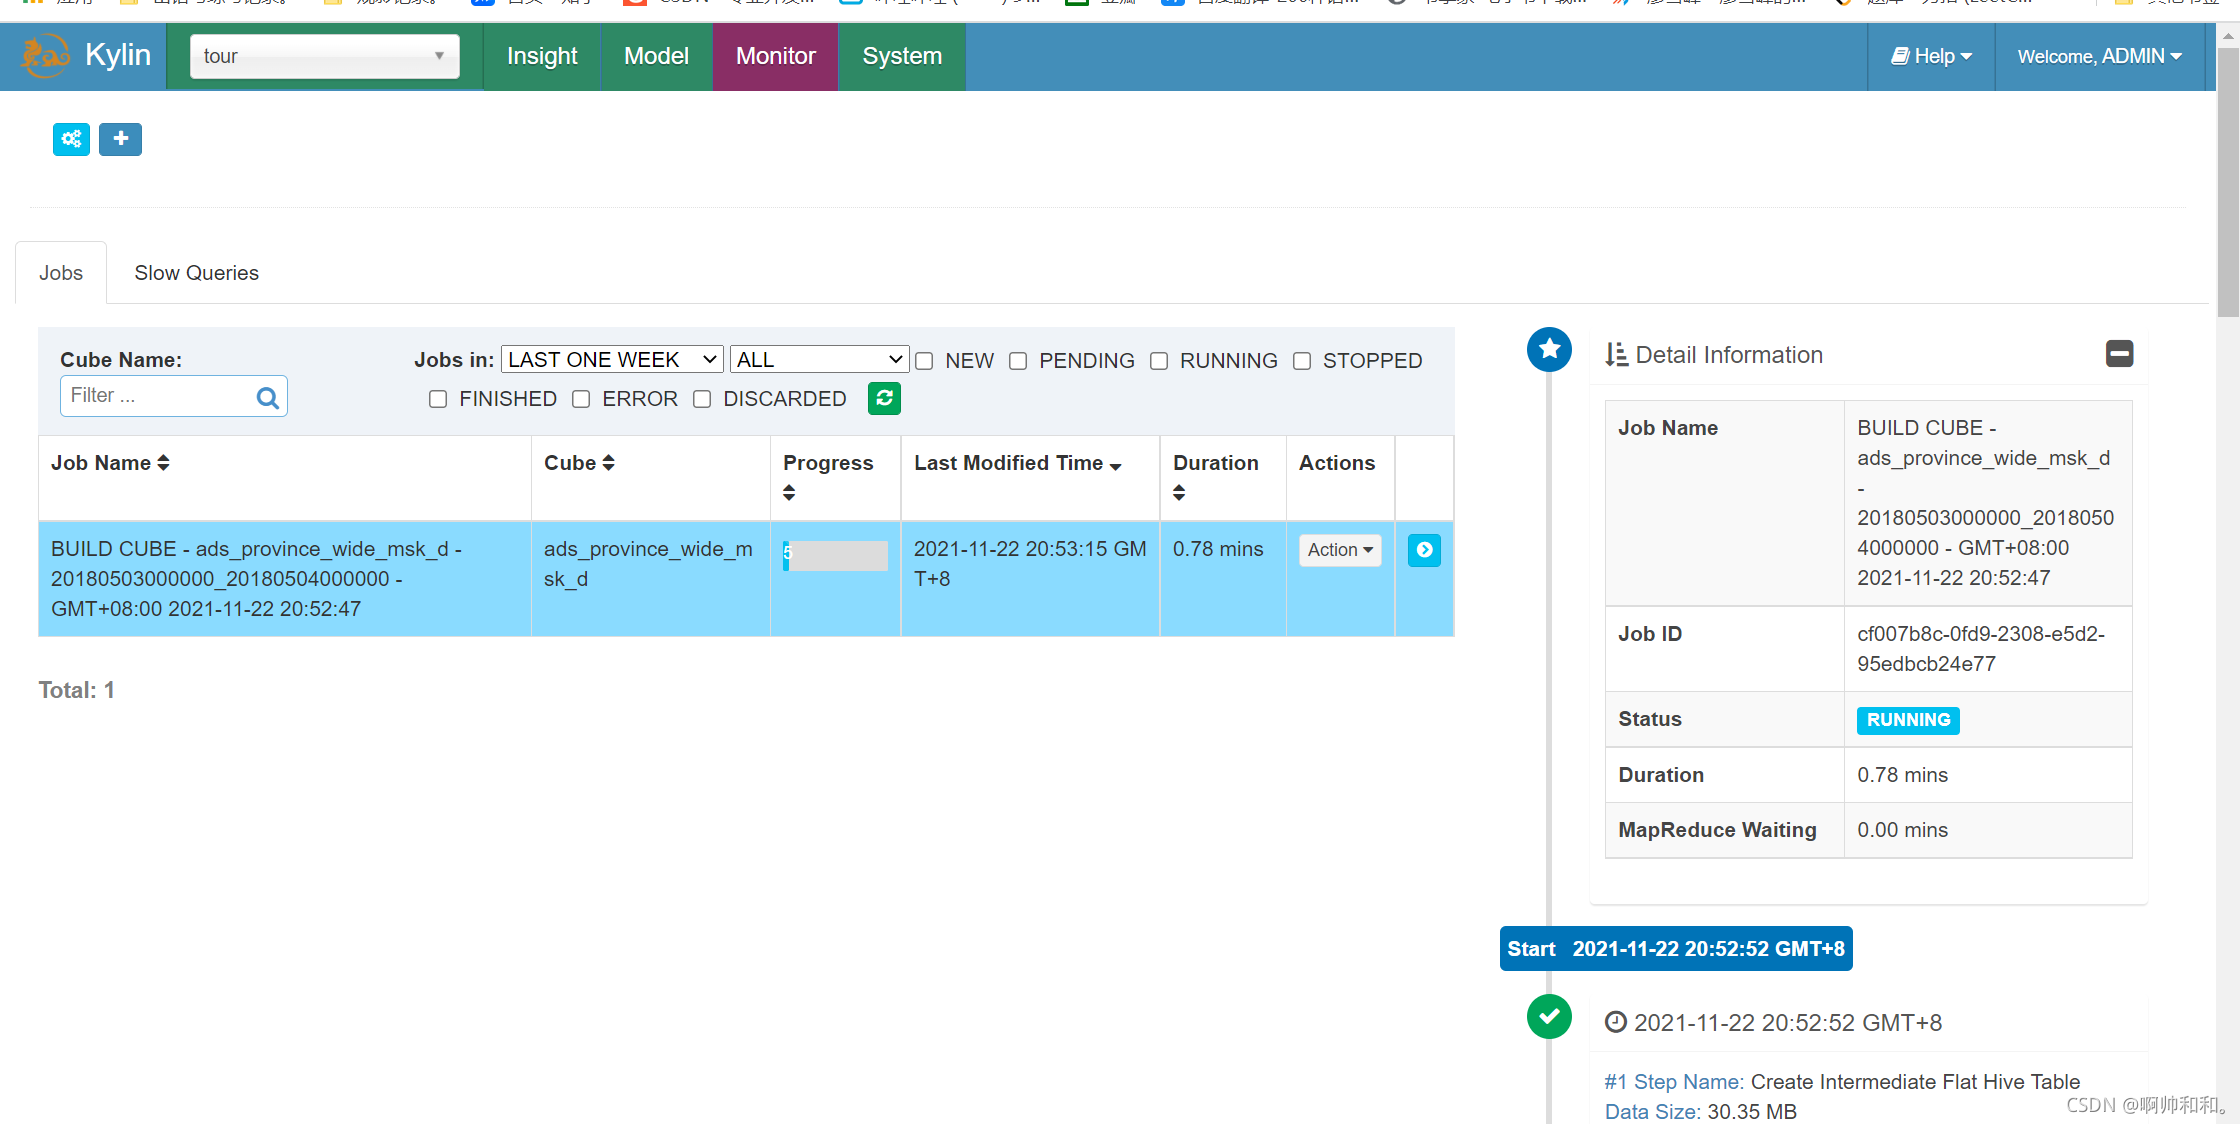Open the tour project selector dropdown
The height and width of the screenshot is (1124, 2240).
tap(324, 56)
